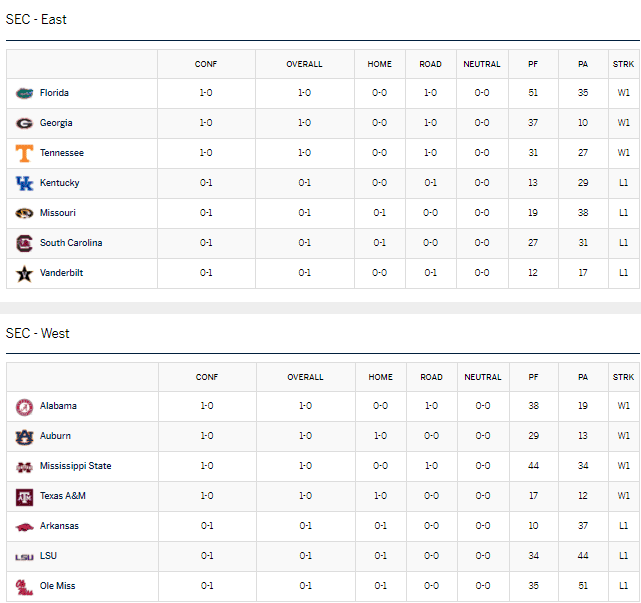Click the Vanderbilt star logo
Viewport: 641px width, 603px height.
click(24, 273)
